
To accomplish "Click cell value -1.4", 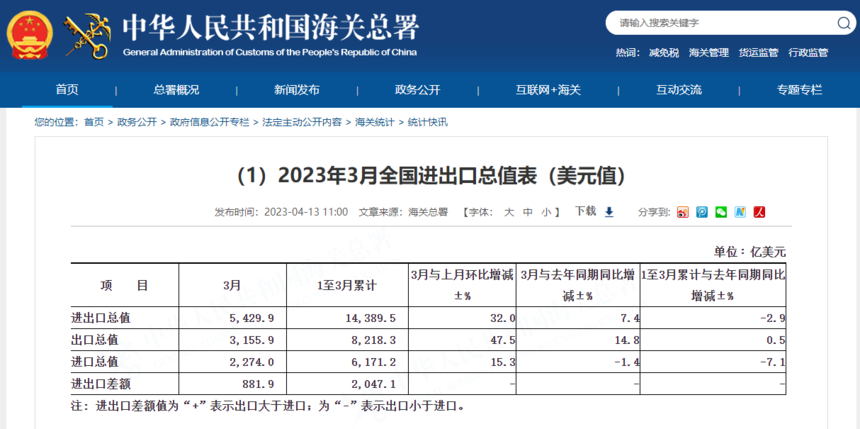I will (625, 362).
